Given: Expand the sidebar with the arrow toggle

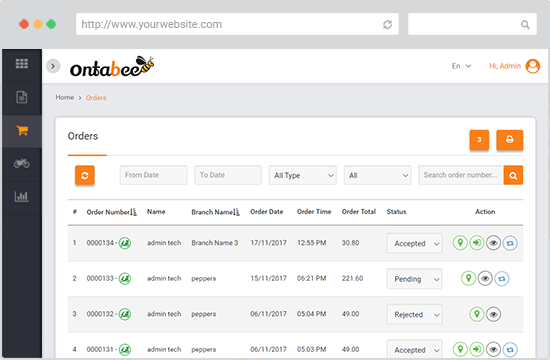Looking at the screenshot, I should coord(53,66).
